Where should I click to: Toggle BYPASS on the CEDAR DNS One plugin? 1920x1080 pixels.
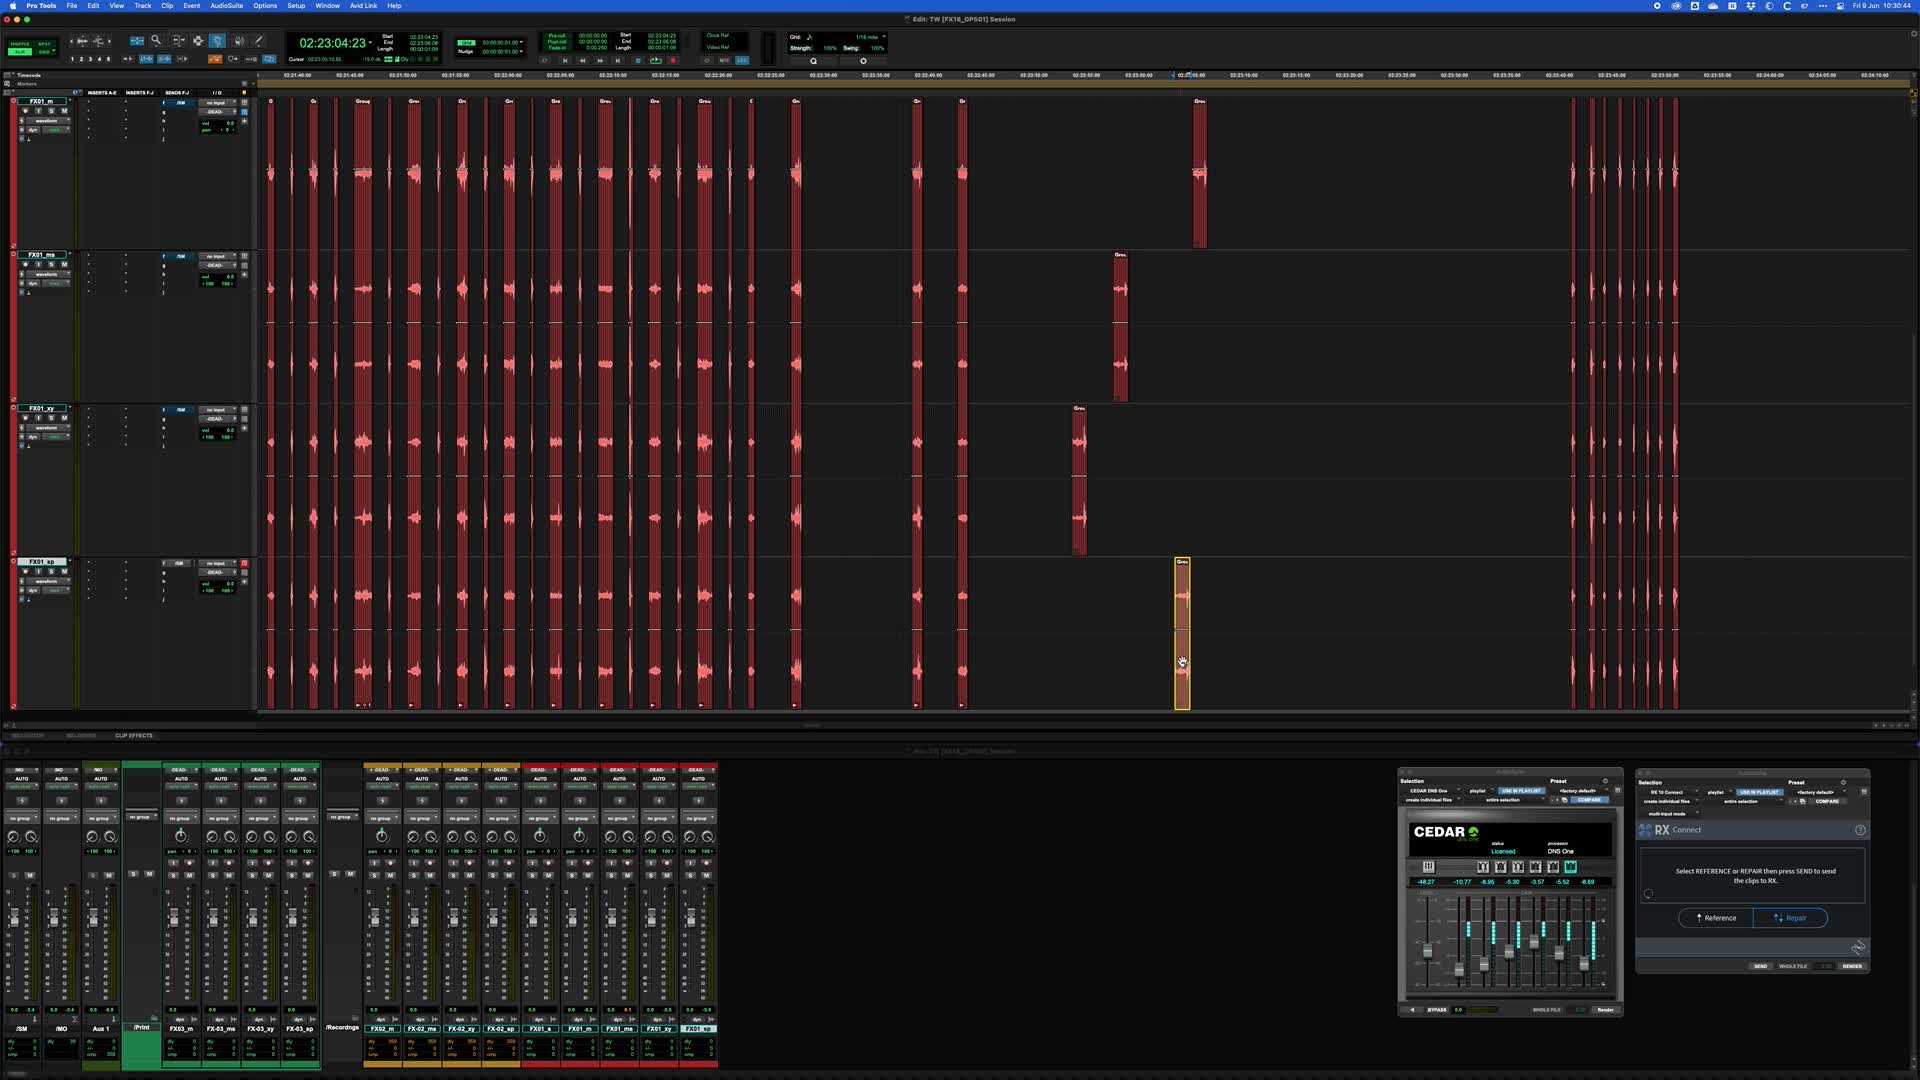pyautogui.click(x=1438, y=1010)
